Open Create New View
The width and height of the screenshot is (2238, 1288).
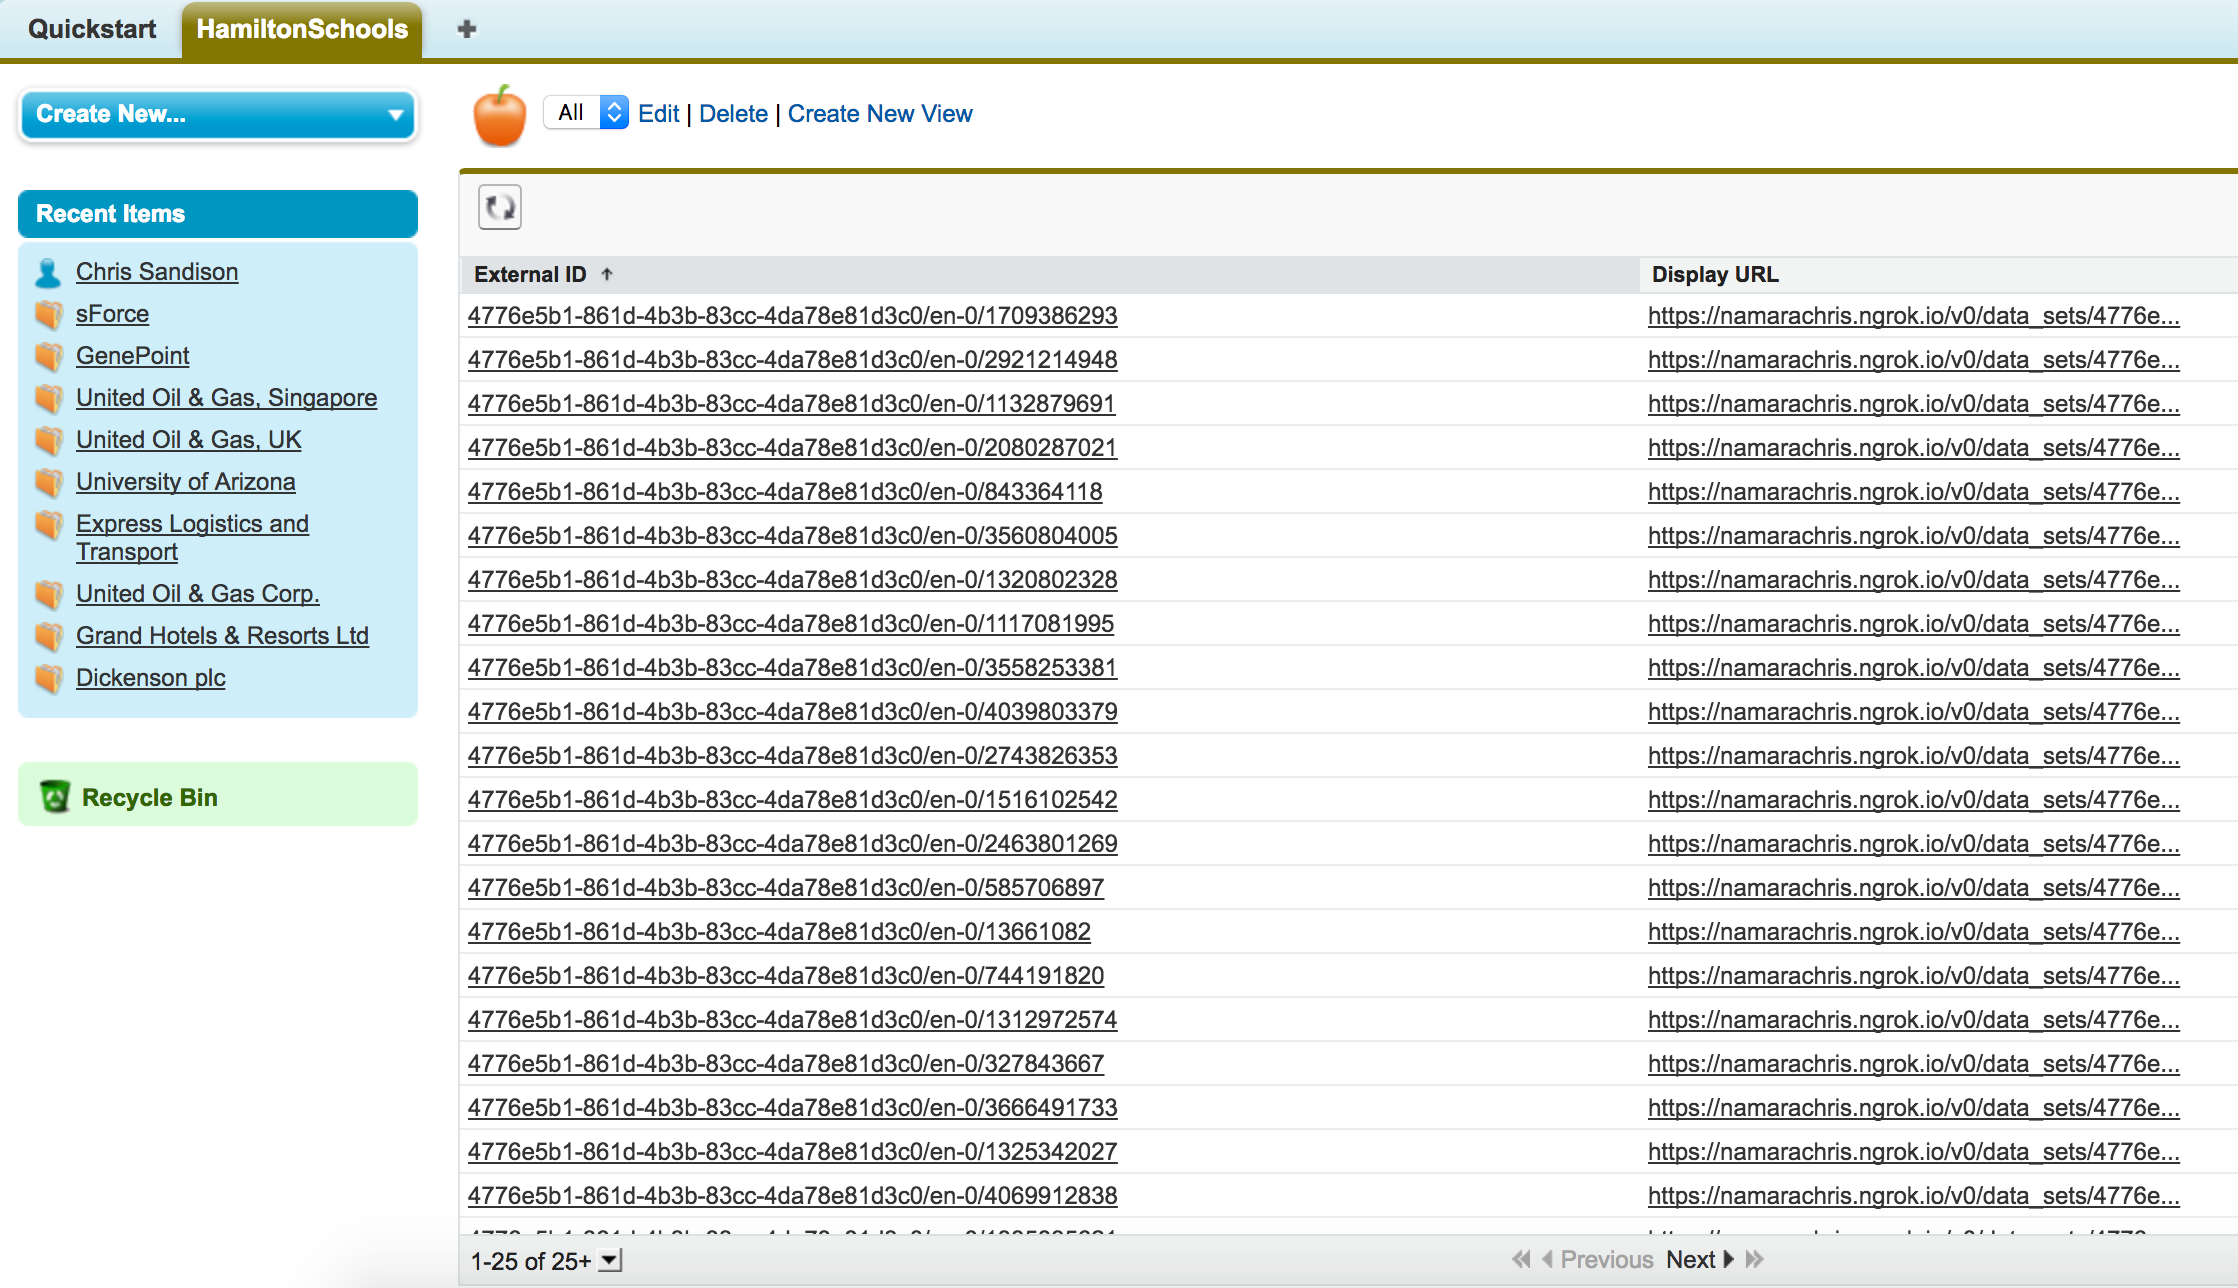coord(879,113)
